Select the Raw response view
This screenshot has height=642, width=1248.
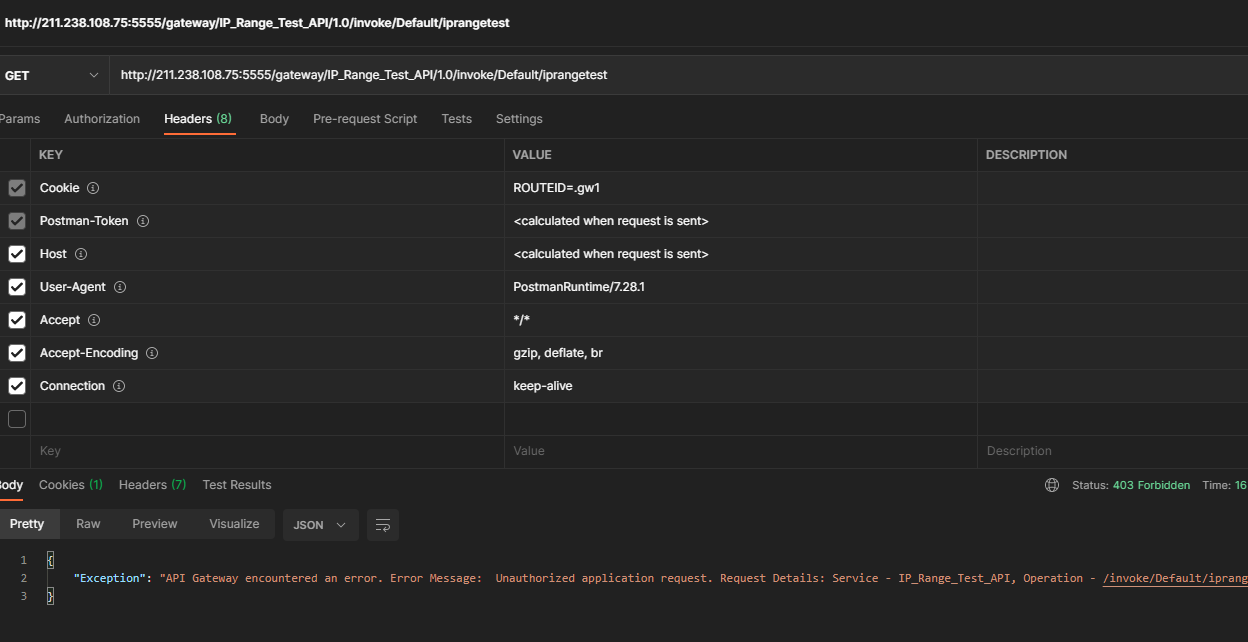(x=88, y=524)
